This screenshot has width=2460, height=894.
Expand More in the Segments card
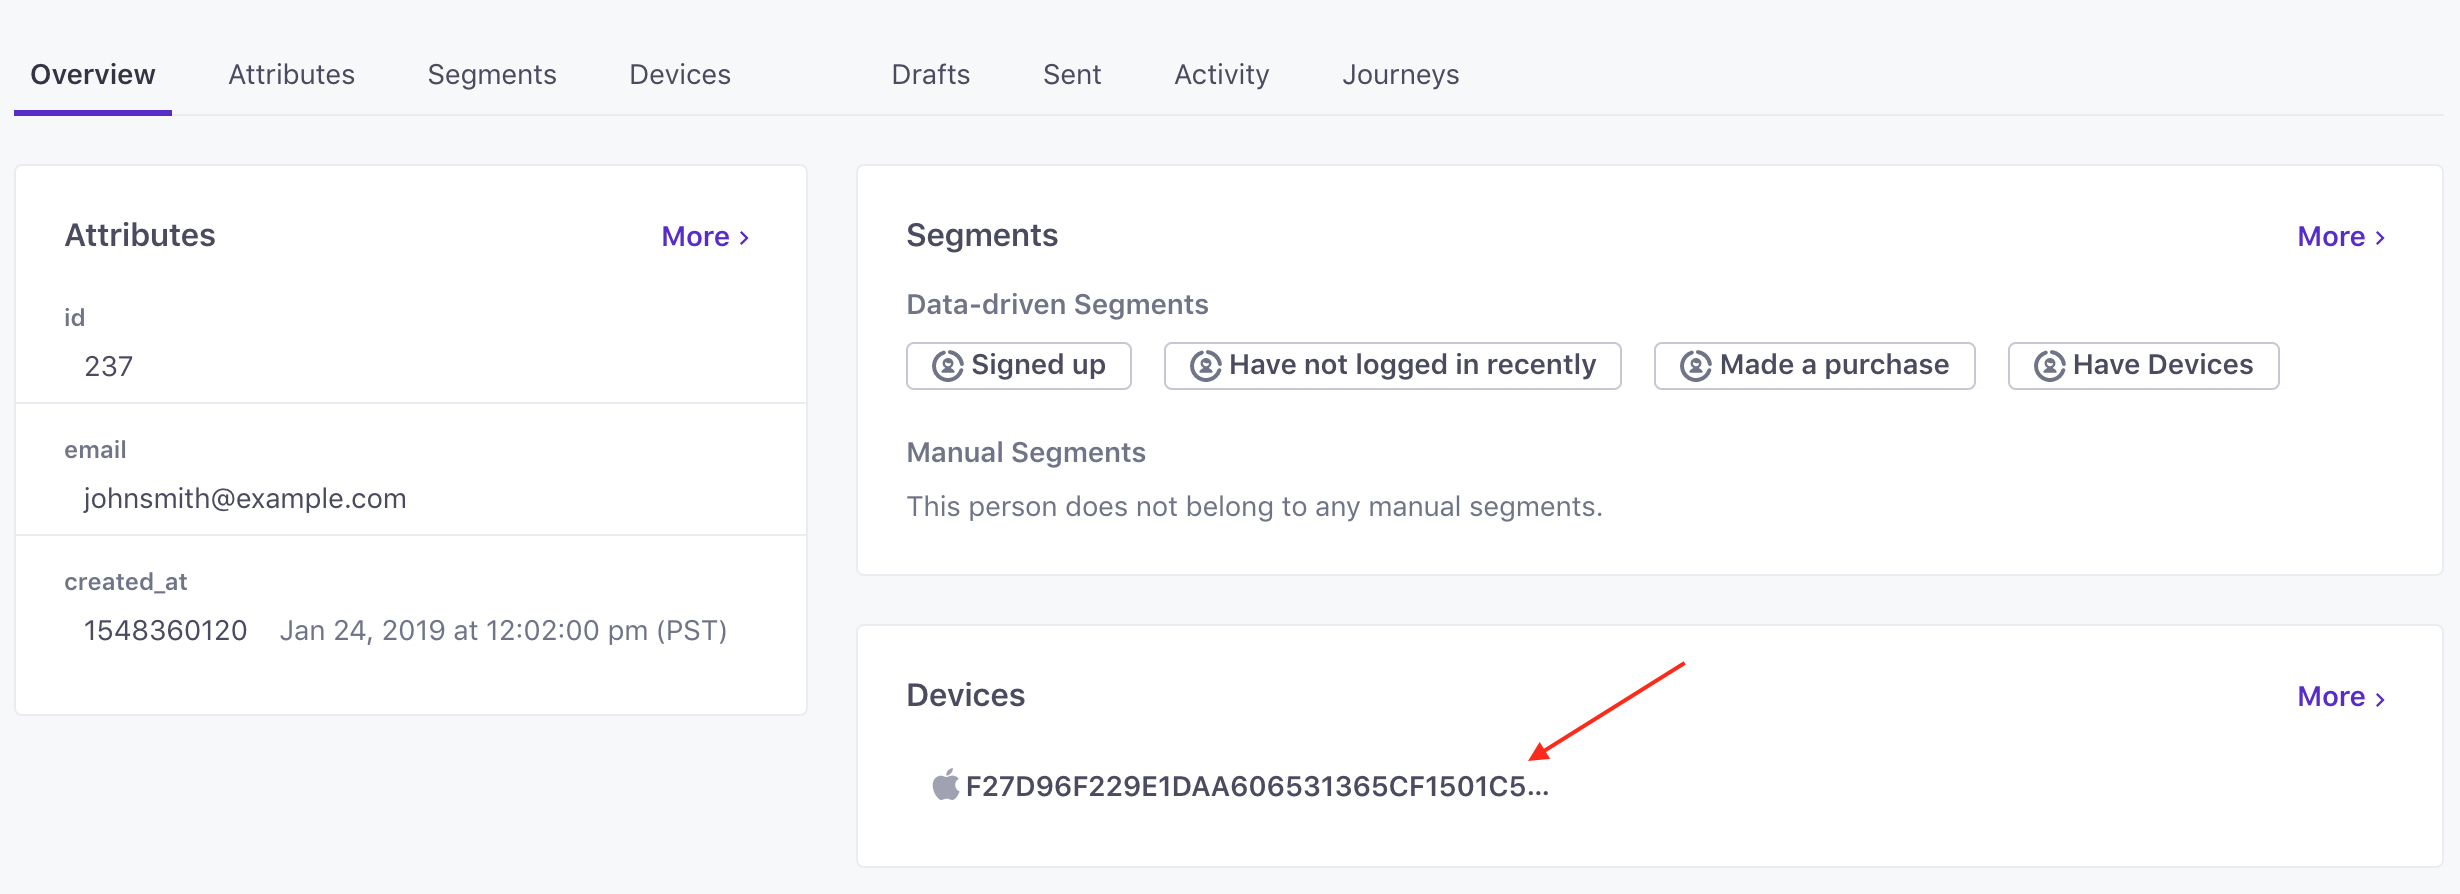(x=2341, y=237)
